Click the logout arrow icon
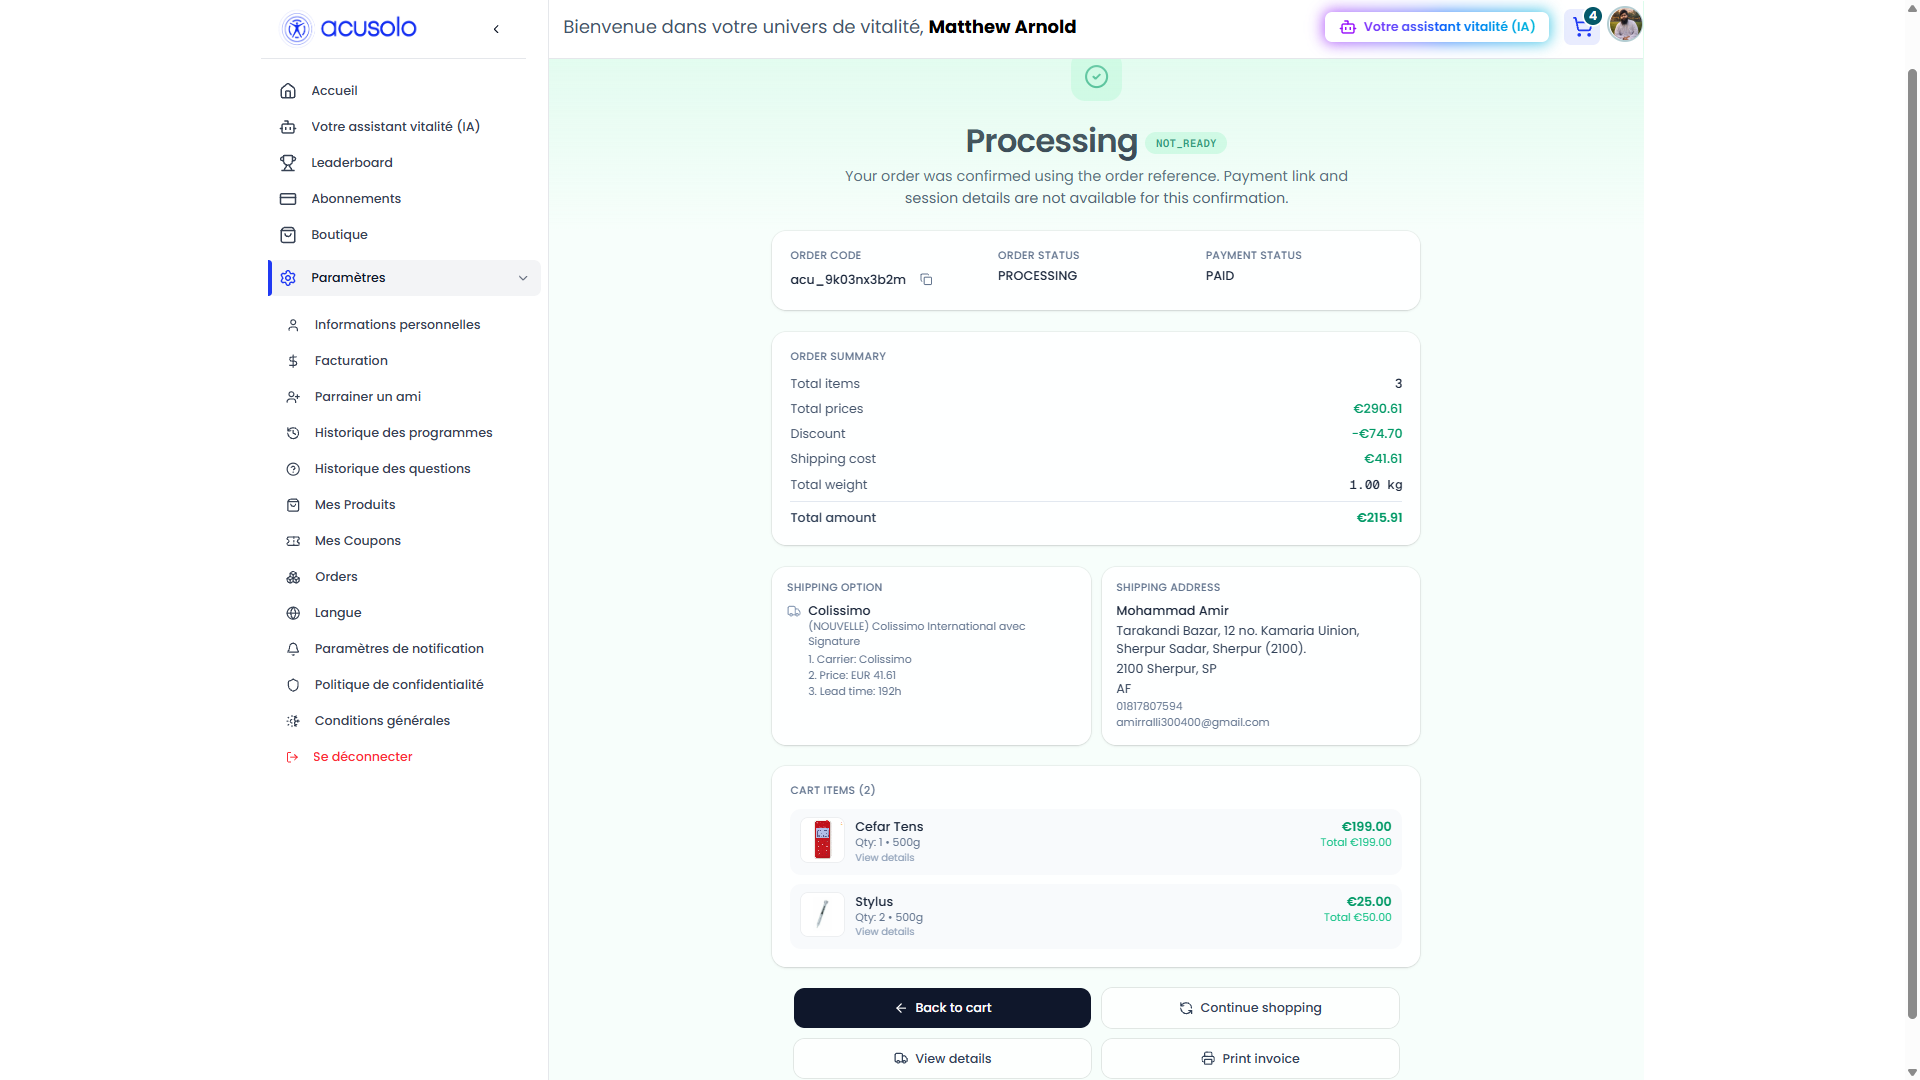This screenshot has height=1080, width=1920. coord(292,757)
